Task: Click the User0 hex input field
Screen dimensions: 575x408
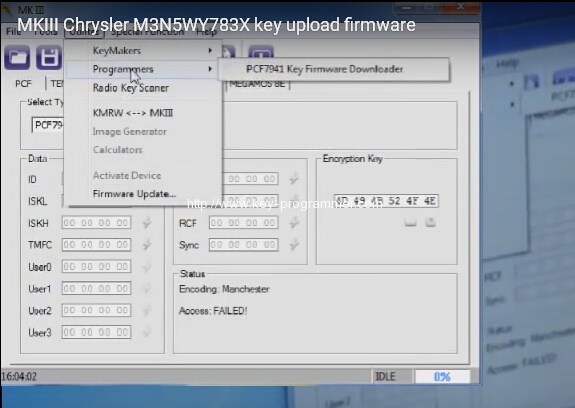Action: (x=96, y=267)
